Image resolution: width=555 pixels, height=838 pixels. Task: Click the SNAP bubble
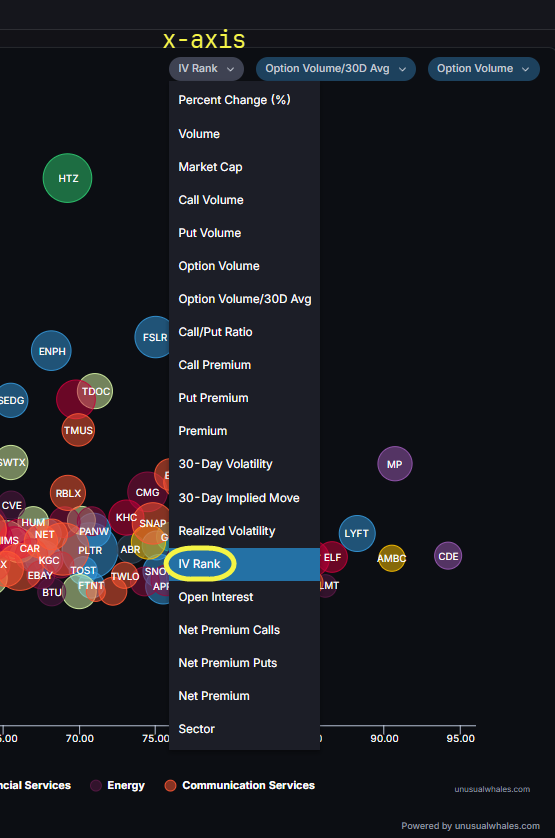(152, 523)
